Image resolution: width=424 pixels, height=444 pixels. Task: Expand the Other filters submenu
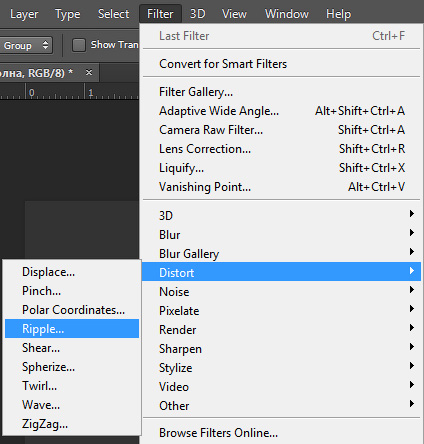pos(281,406)
